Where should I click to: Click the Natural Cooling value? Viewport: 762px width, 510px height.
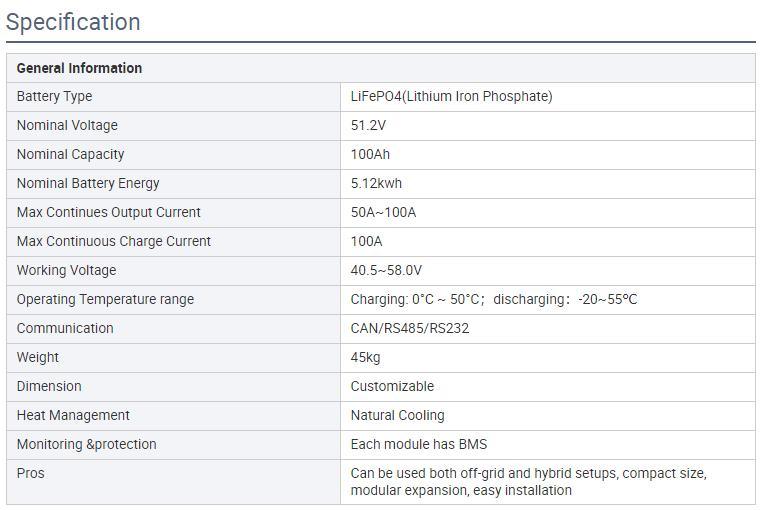pos(397,416)
